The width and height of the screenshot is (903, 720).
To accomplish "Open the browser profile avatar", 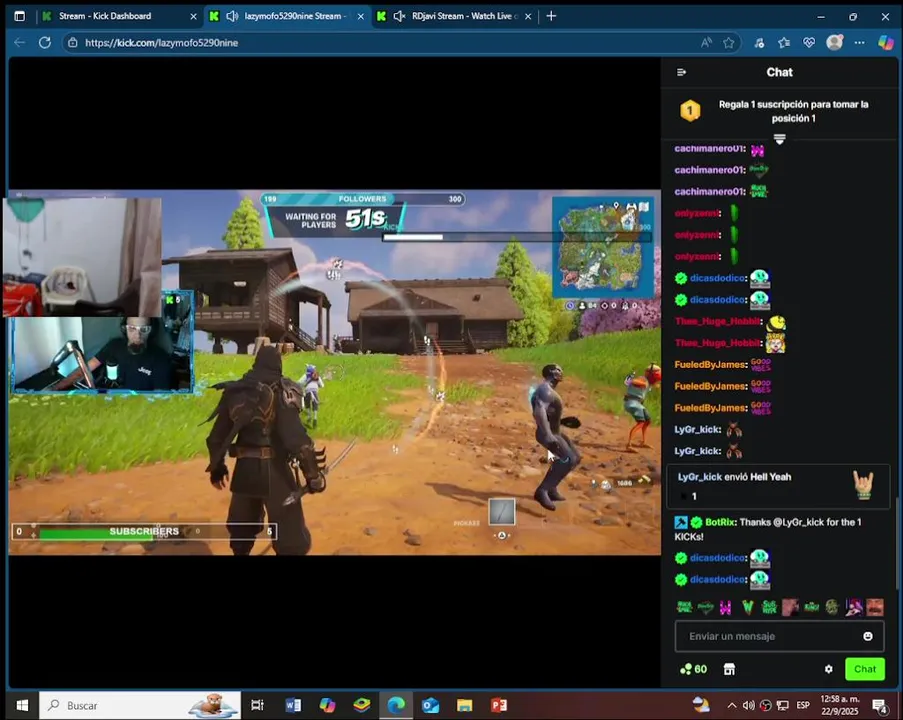I will tap(834, 42).
